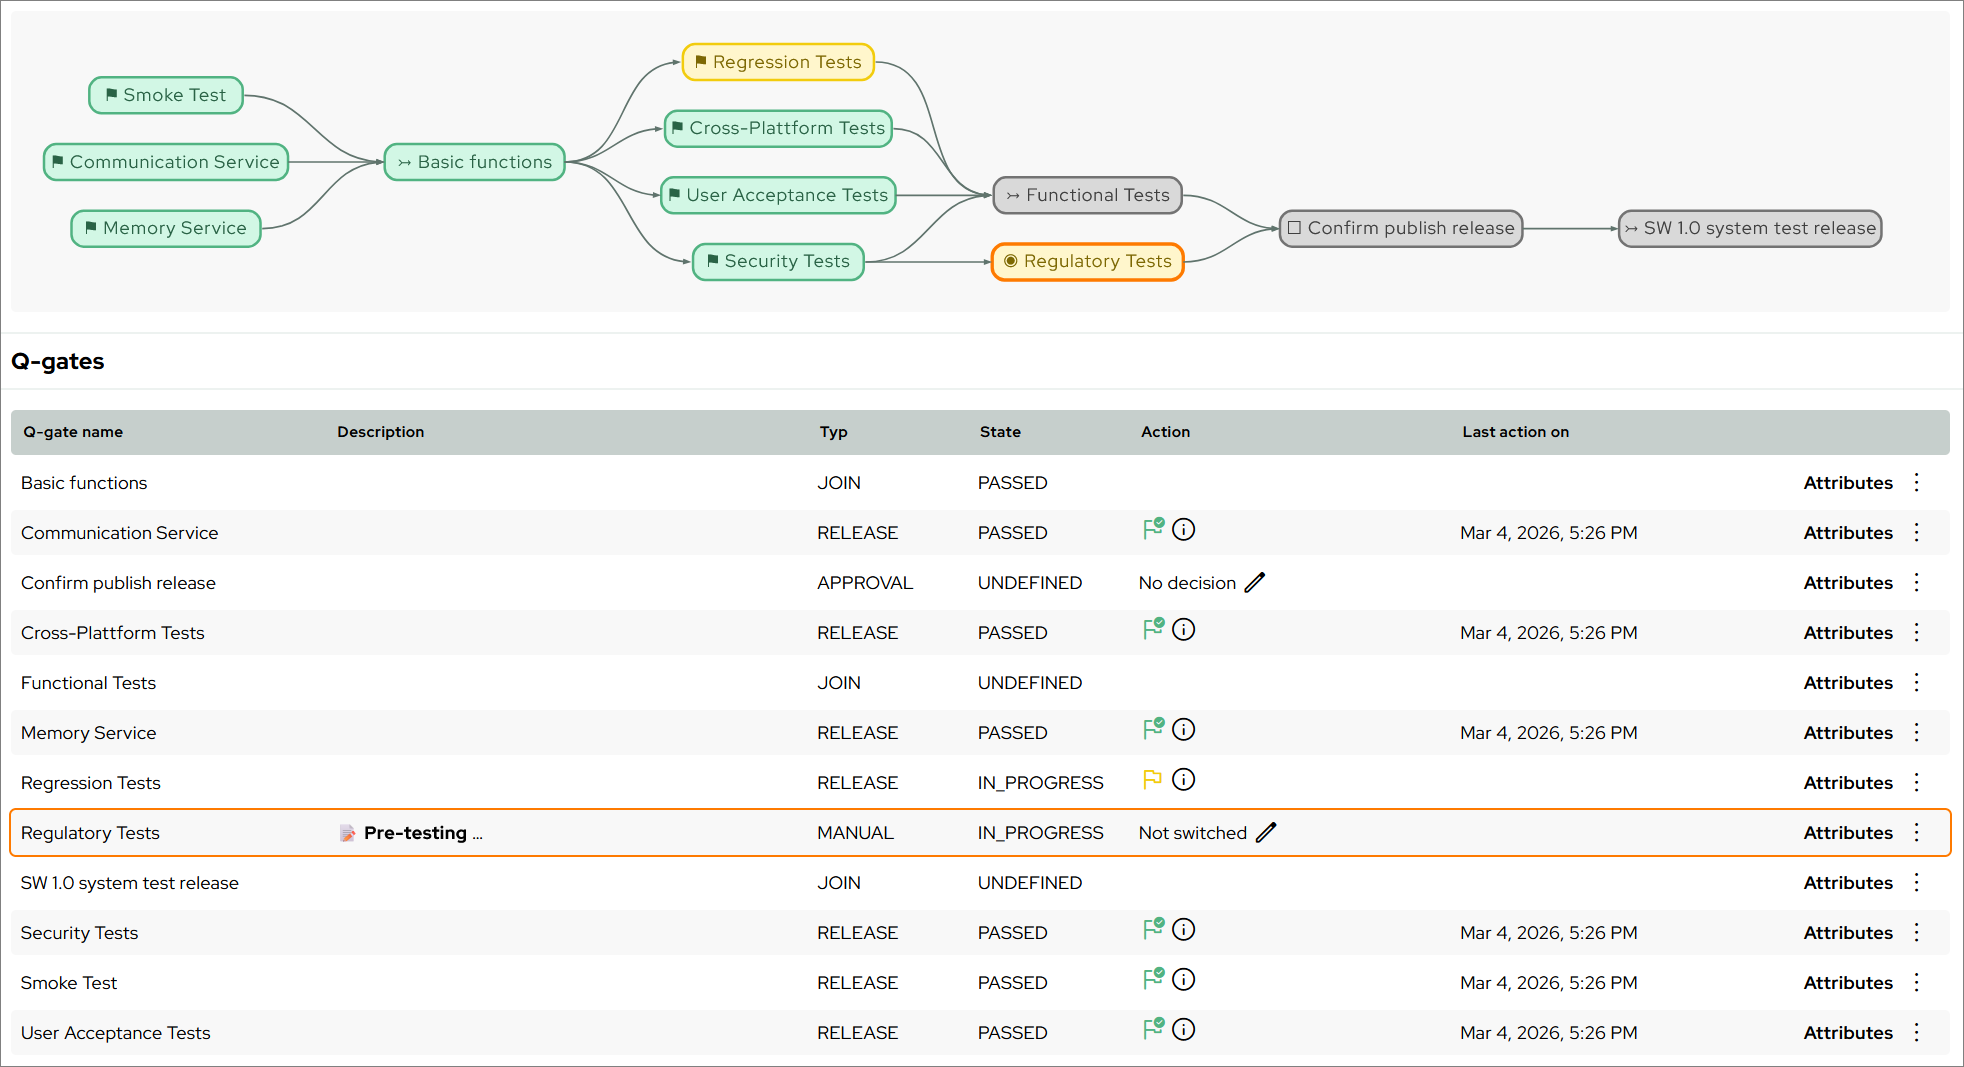Click pencil icon next to Not switched

point(1266,832)
